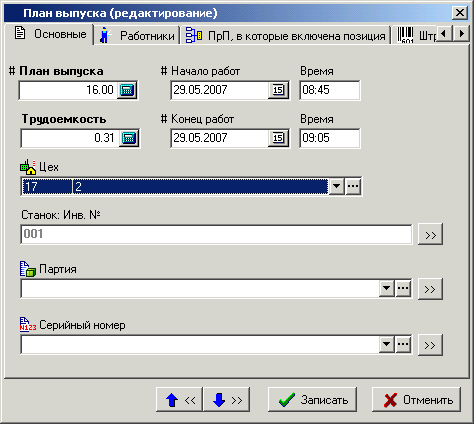Click the Начало работ time field 08:45

[330, 90]
